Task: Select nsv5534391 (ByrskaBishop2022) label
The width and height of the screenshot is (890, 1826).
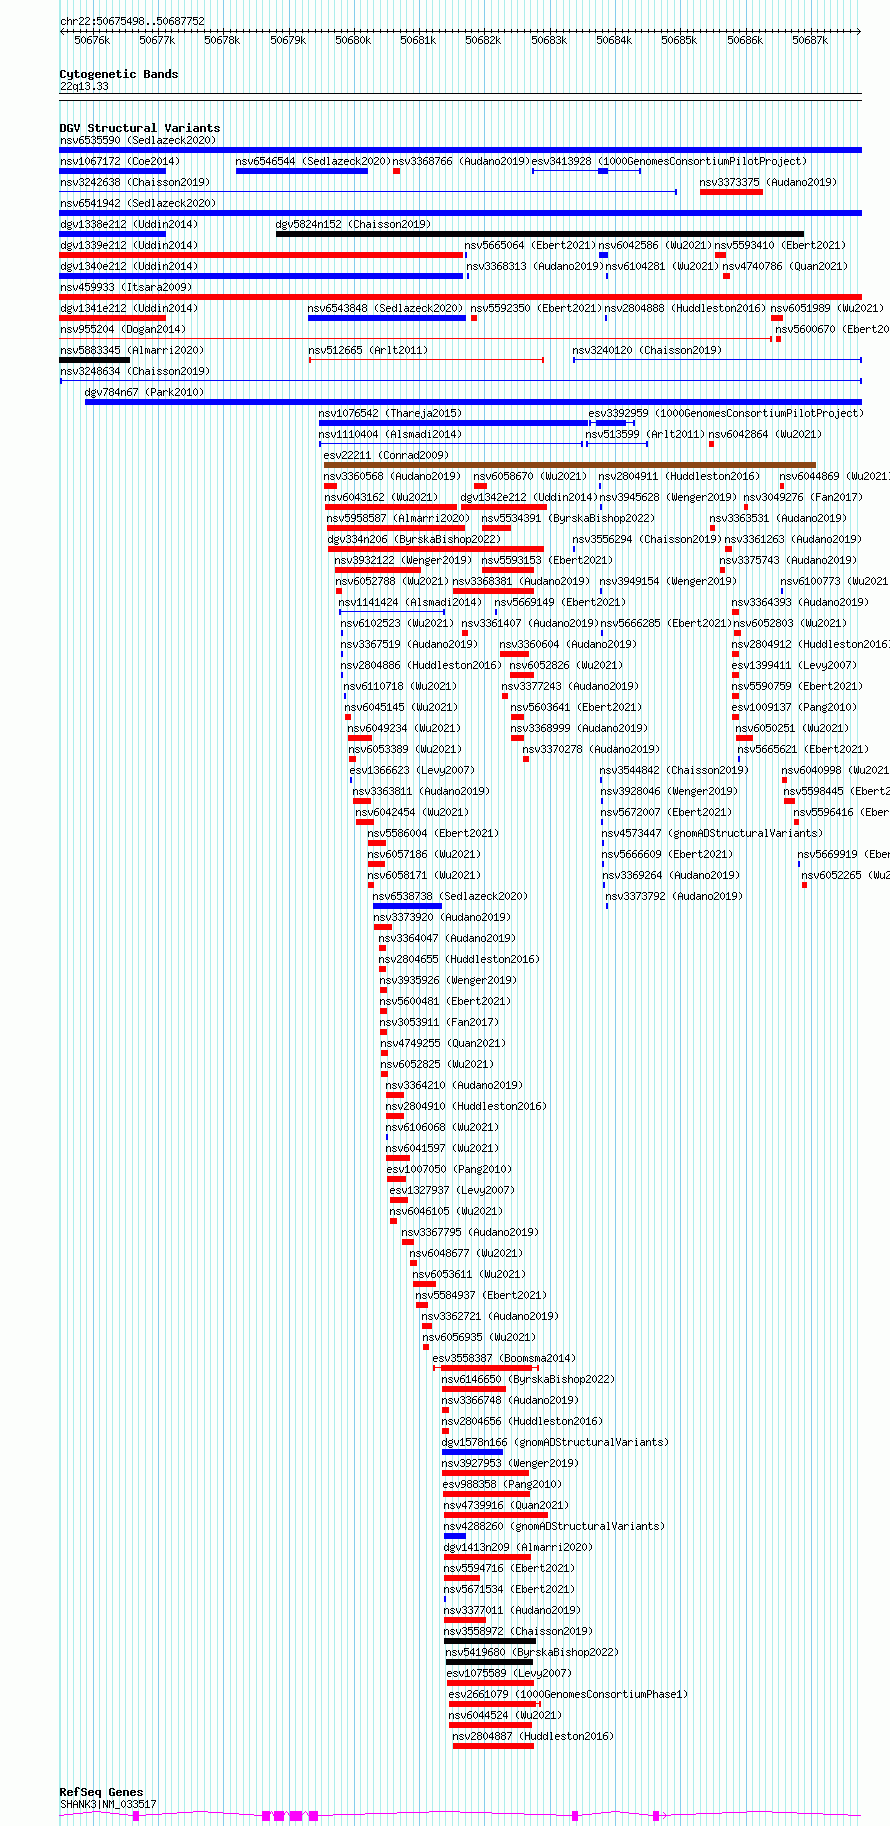Action: point(568,518)
